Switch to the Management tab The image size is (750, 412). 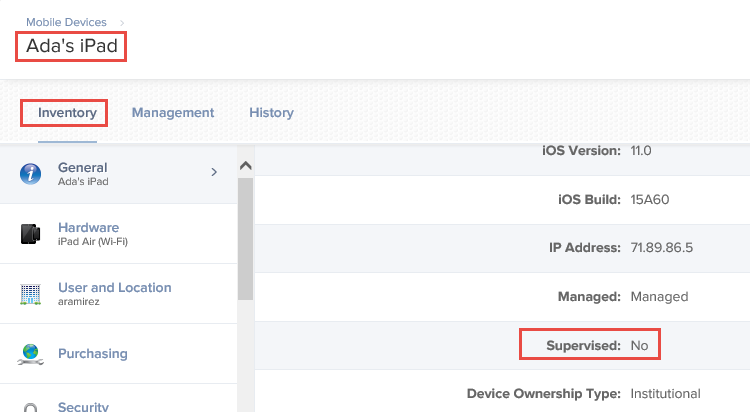(x=173, y=112)
